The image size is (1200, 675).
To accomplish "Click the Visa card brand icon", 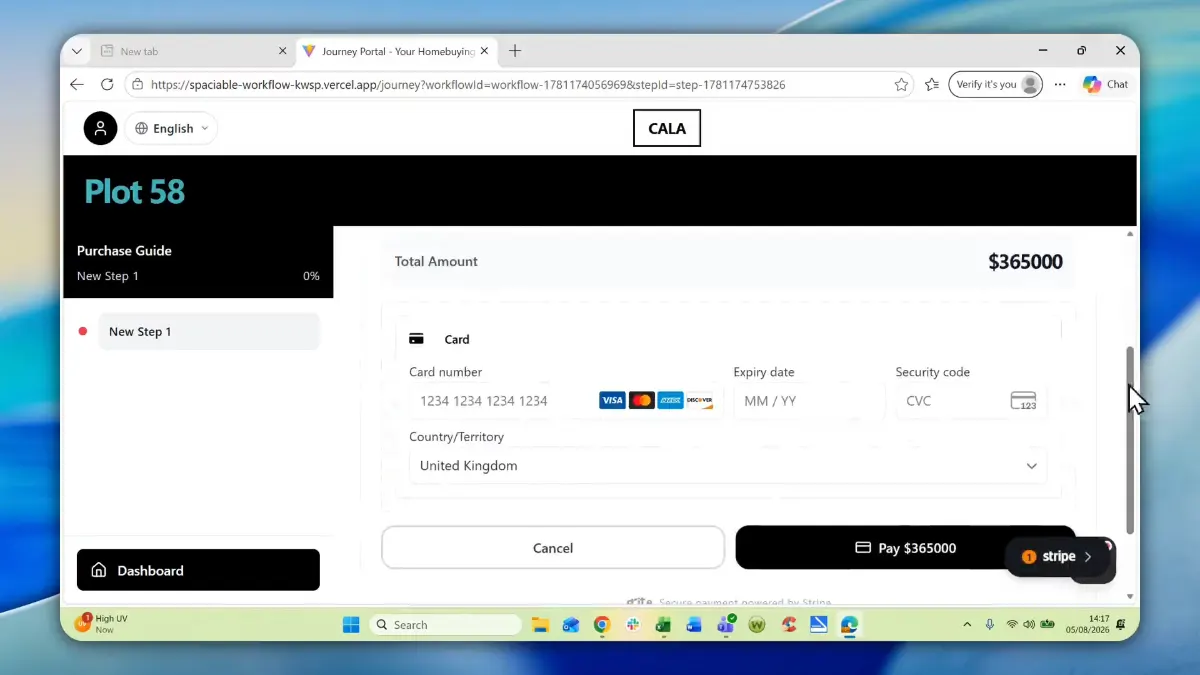I will tap(612, 401).
